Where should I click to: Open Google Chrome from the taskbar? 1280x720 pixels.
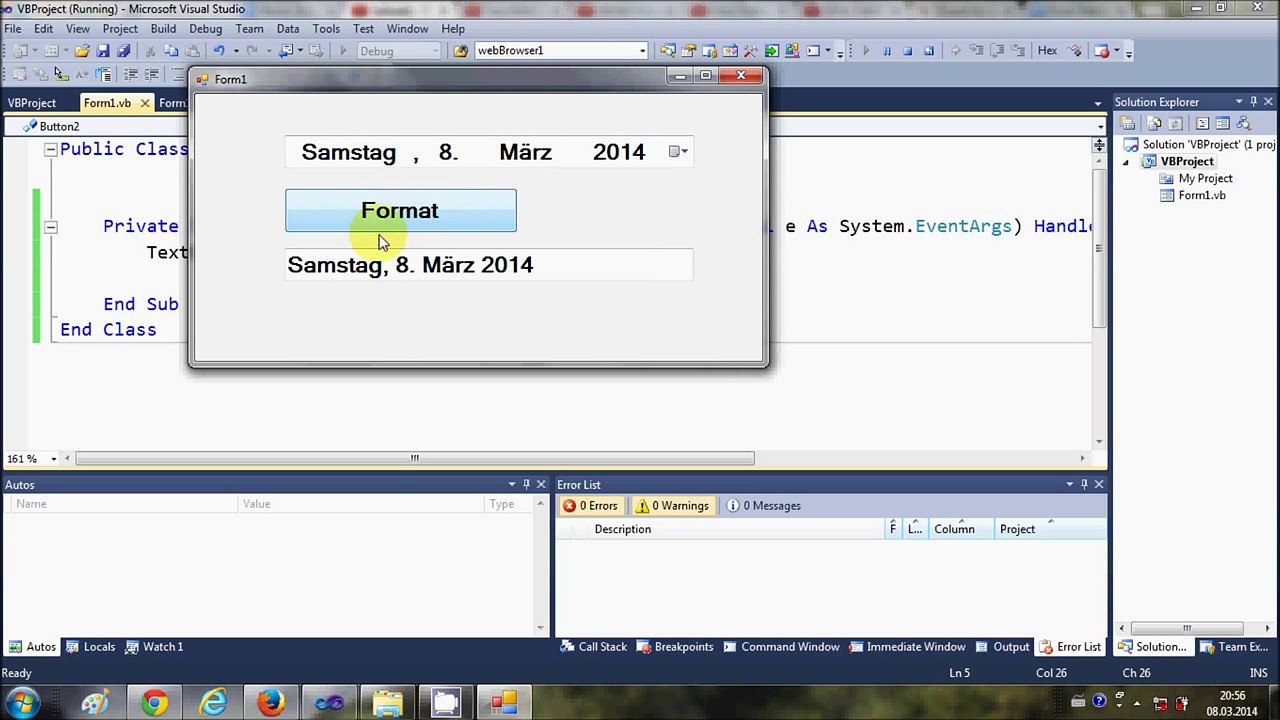pyautogui.click(x=155, y=703)
